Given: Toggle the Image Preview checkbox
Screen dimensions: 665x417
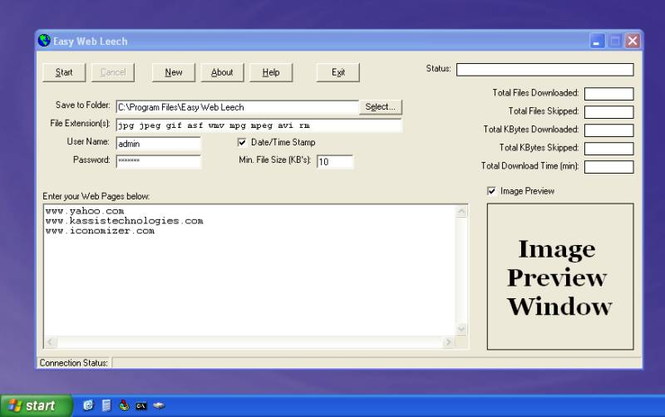Looking at the screenshot, I should click(x=492, y=191).
